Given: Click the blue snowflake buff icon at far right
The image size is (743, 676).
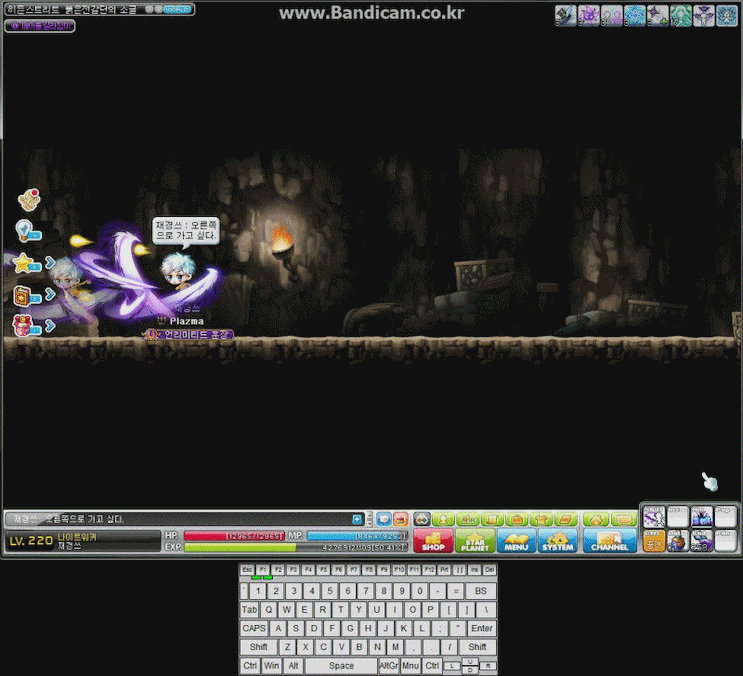Looking at the screenshot, I should [x=726, y=16].
